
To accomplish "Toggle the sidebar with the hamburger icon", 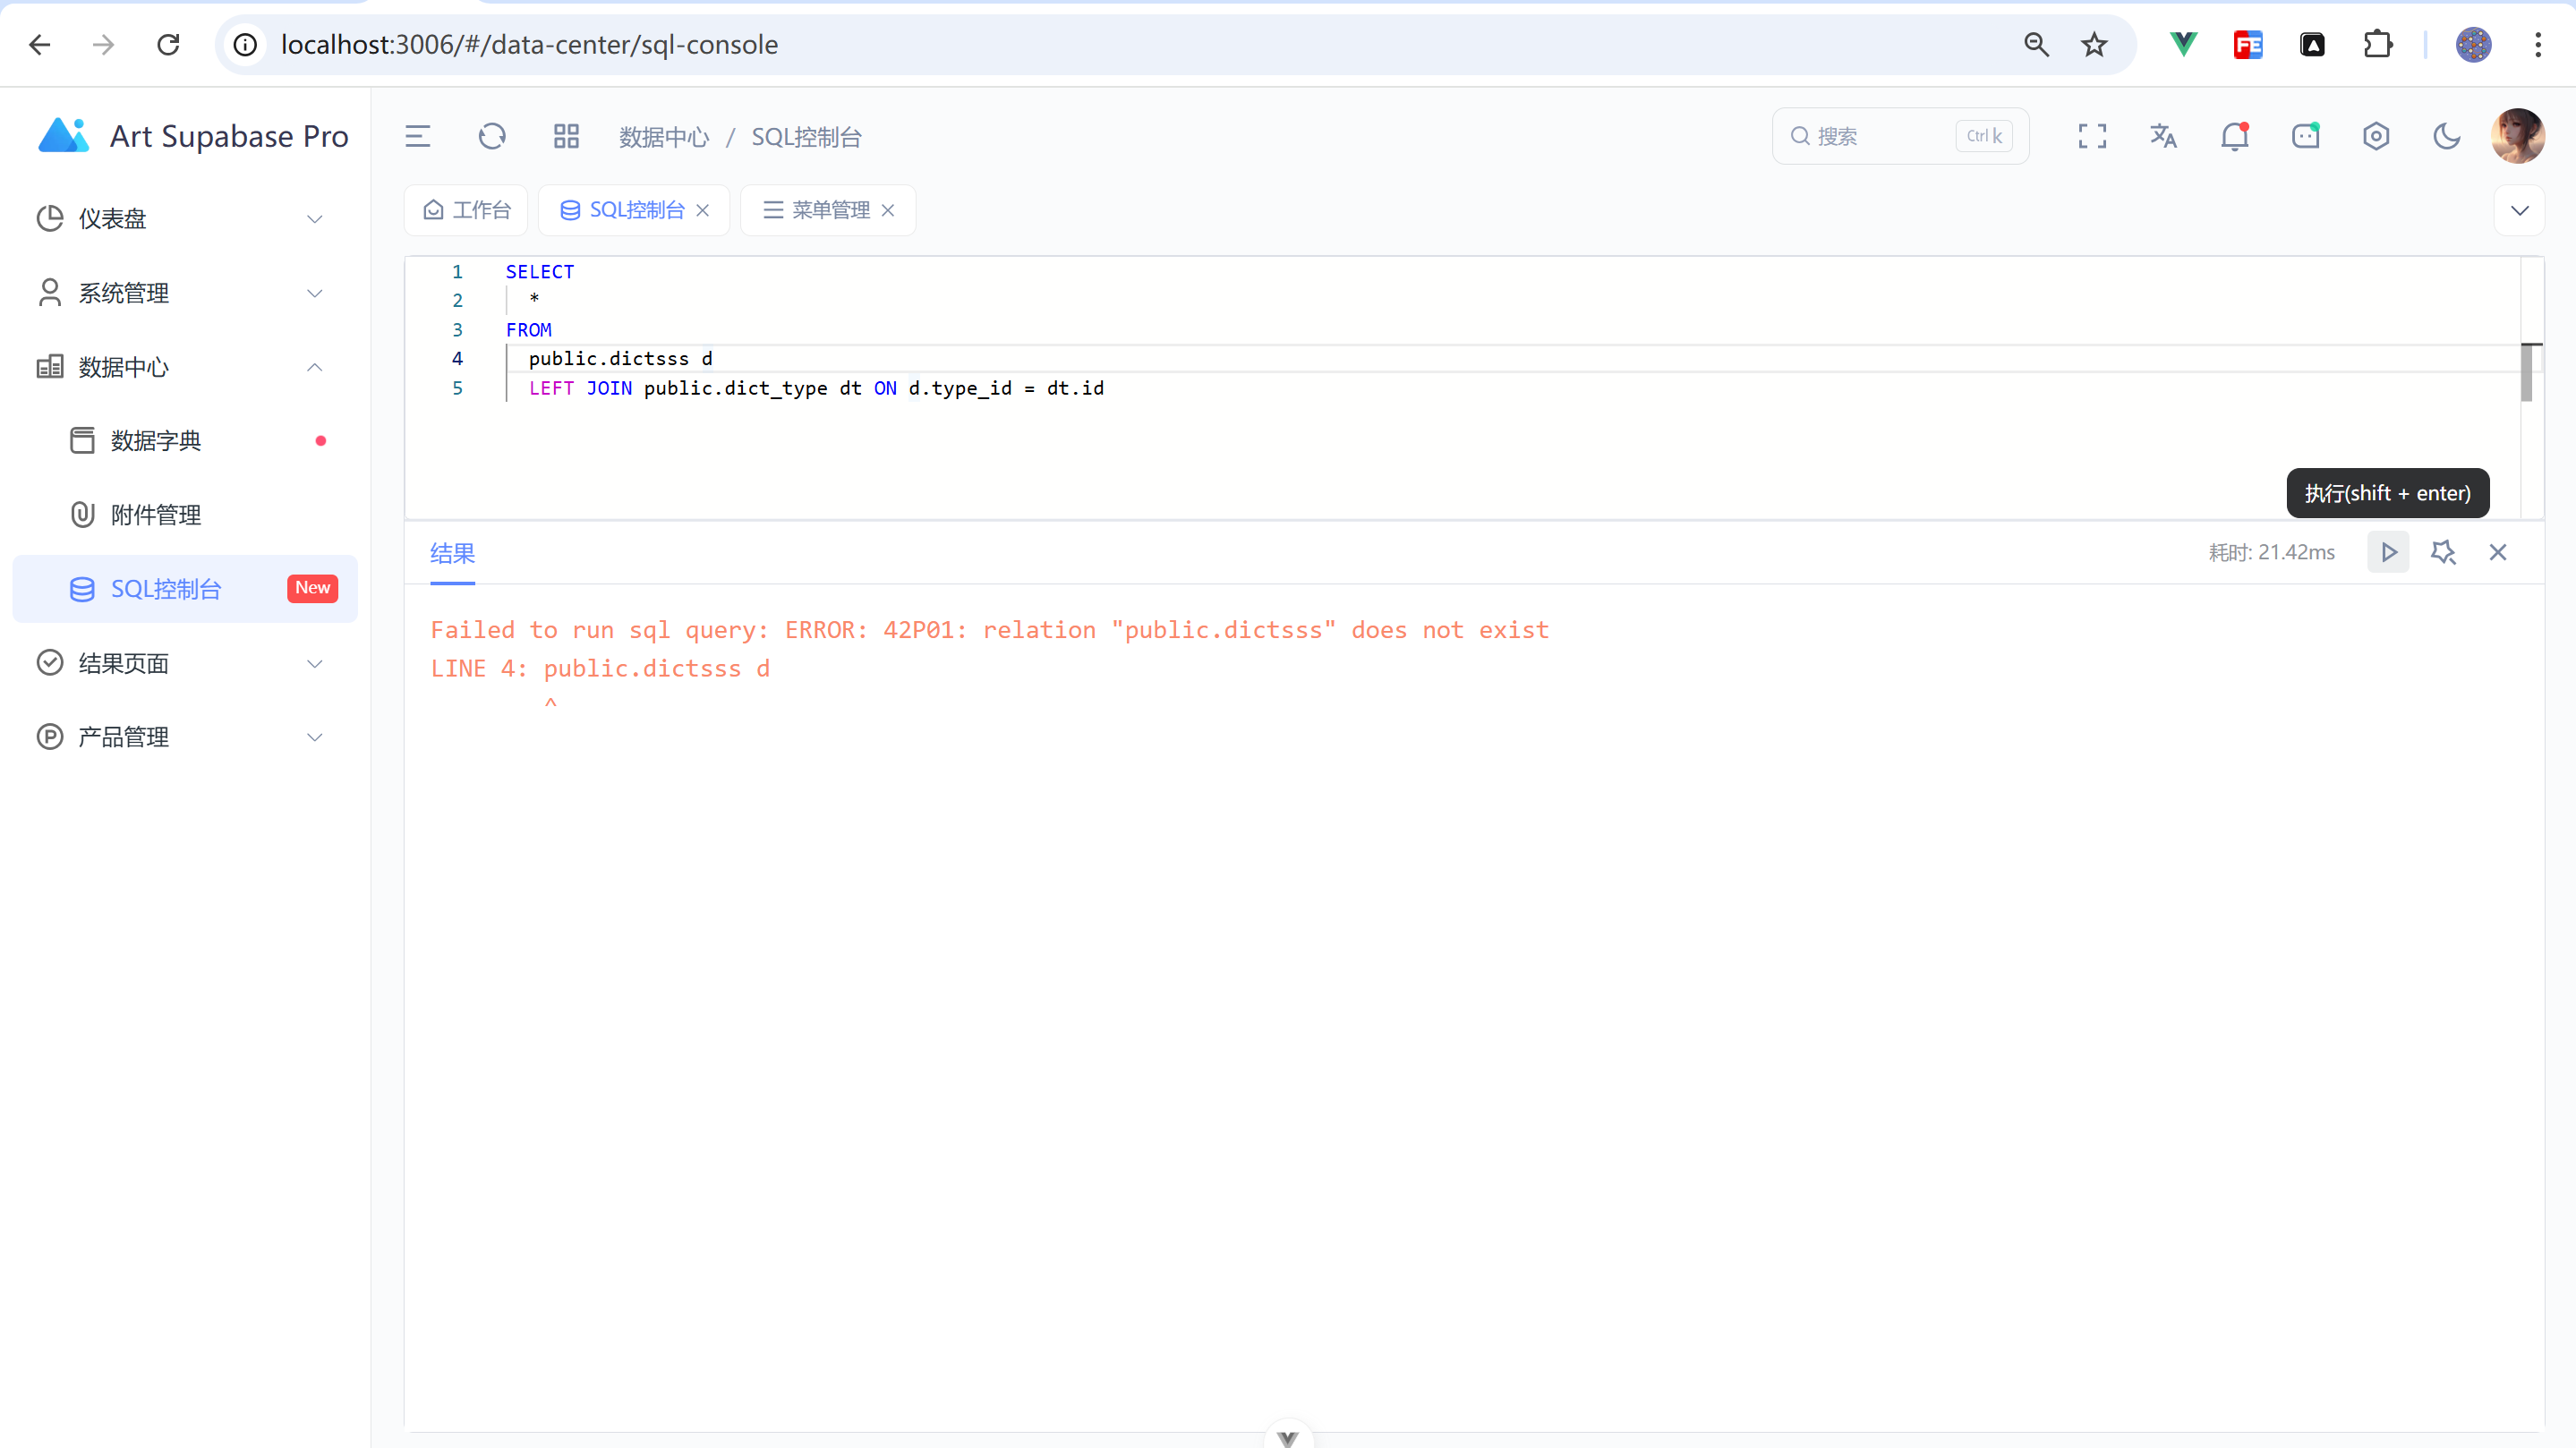I will [x=417, y=136].
